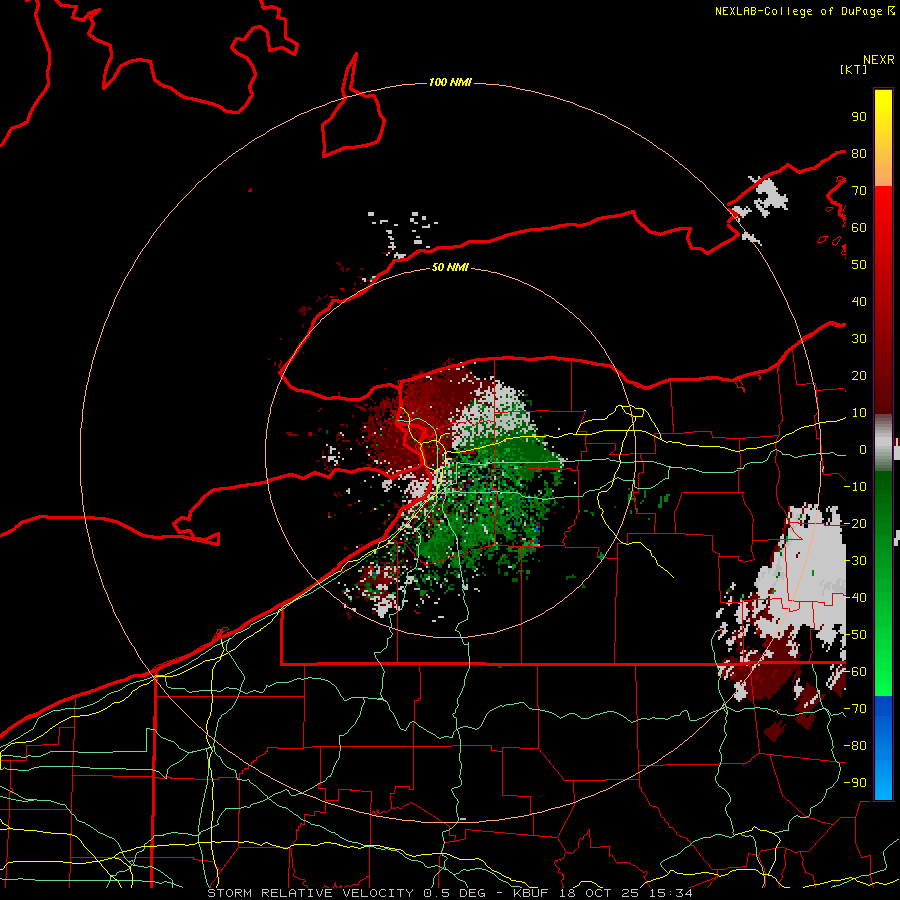Click the positive 70 scale label

pos(859,191)
